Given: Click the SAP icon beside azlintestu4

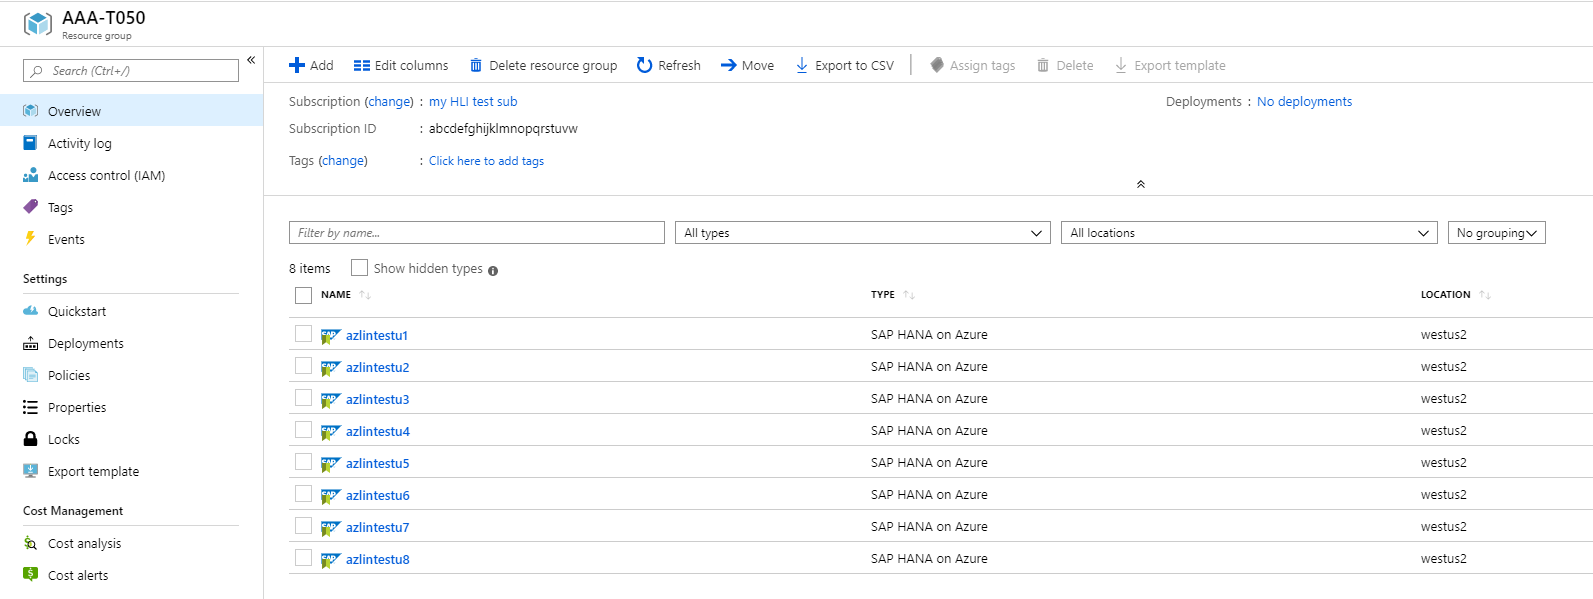Looking at the screenshot, I should (x=331, y=432).
